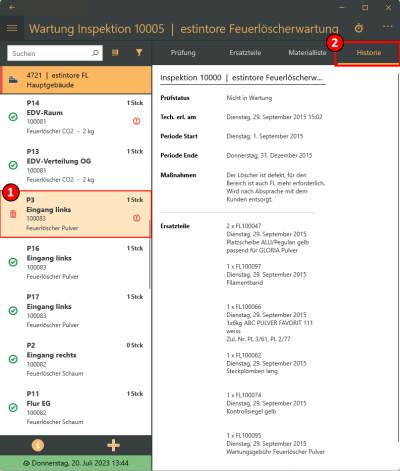This screenshot has height=471, width=400.
Task: Click the green check icon of P17
Action: 13,311
